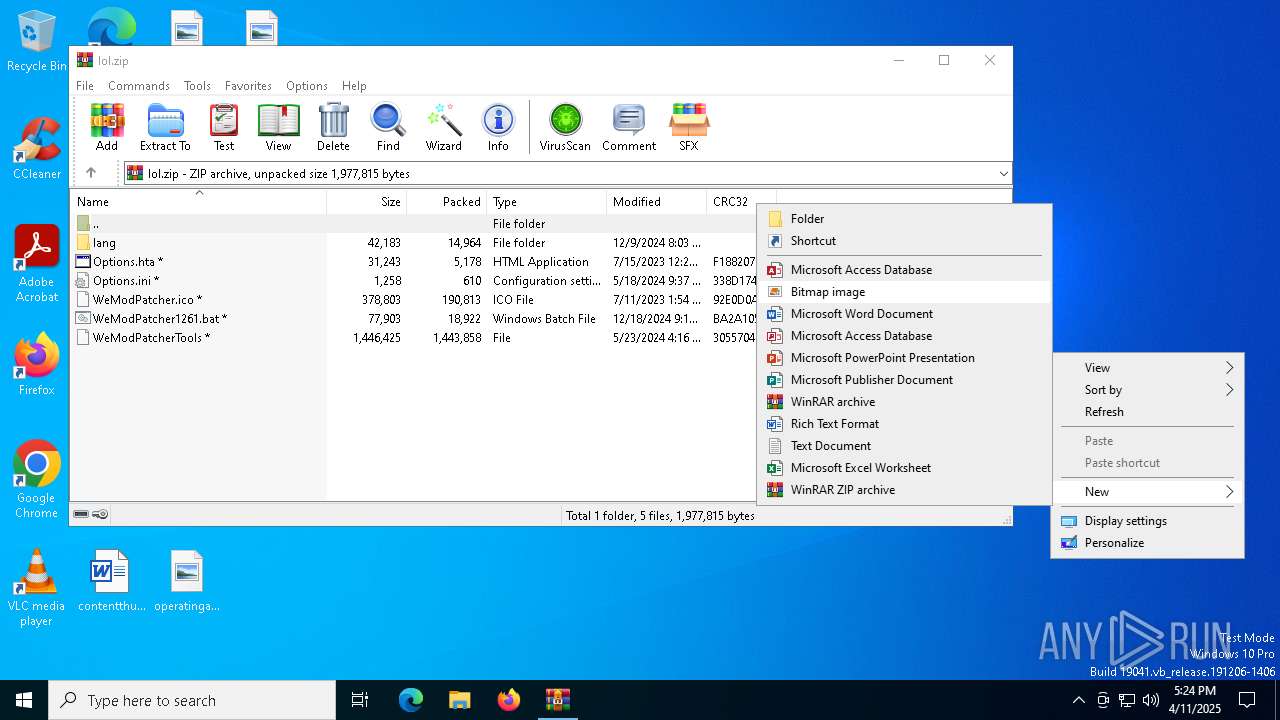Screen dimensions: 1280x720
Task: Create new Rich Text Format file
Action: [x=904, y=424]
